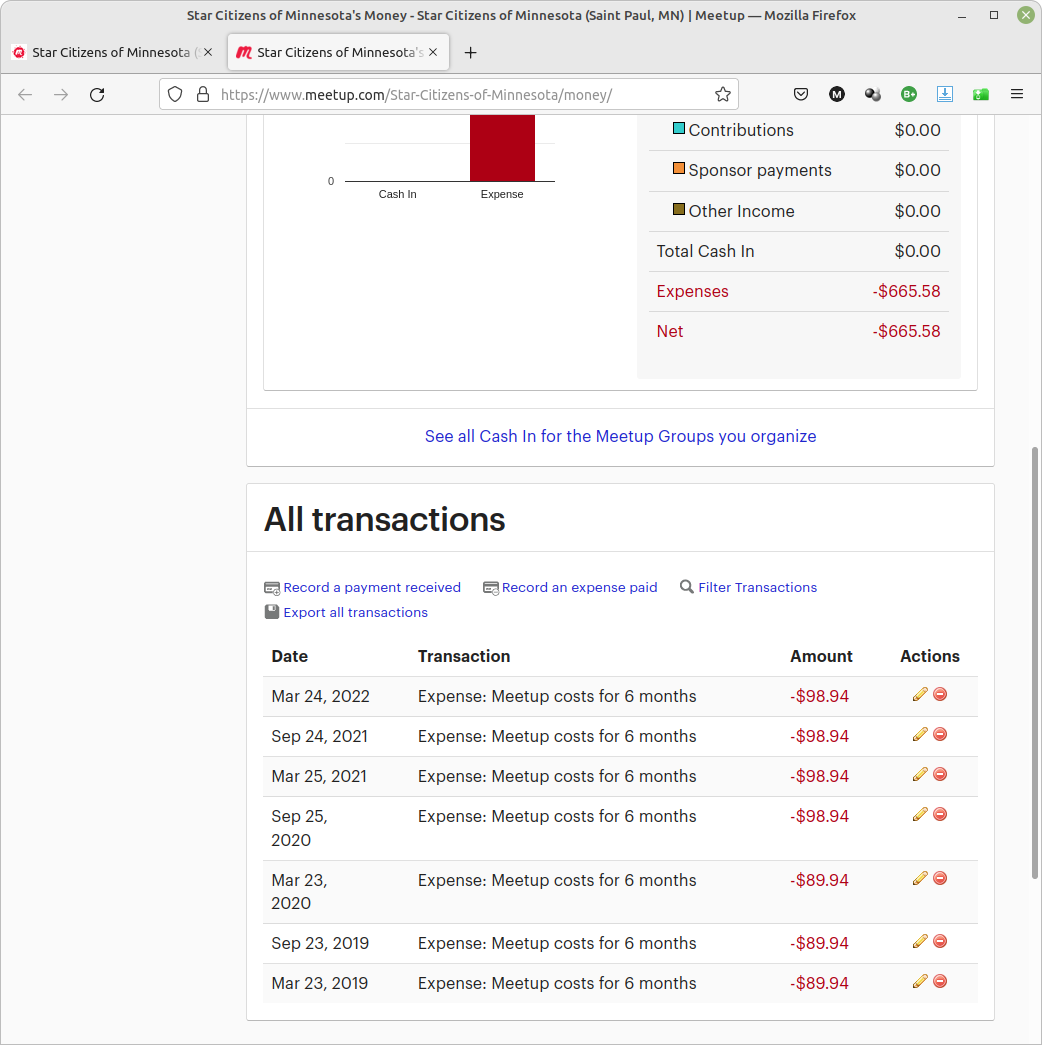The image size is (1042, 1045).
Task: Edit the Mar 24, 2022 transaction pencil icon
Action: (920, 694)
